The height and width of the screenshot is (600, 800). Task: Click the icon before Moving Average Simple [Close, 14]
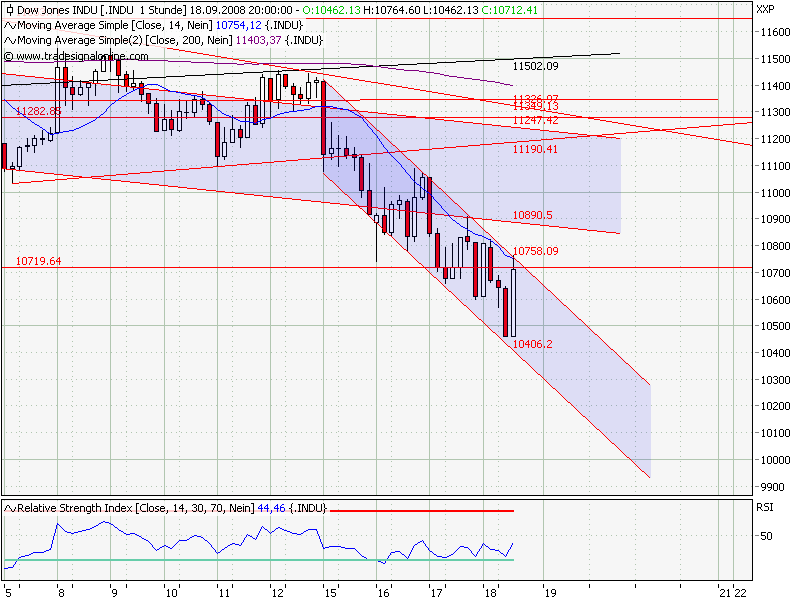click(10, 26)
